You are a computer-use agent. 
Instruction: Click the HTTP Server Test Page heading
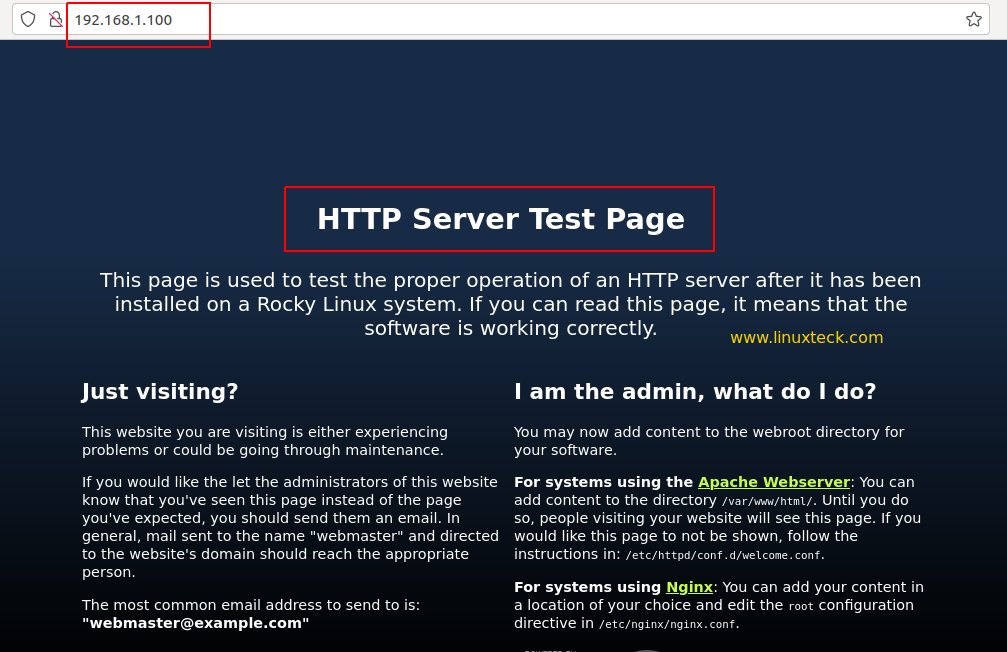(500, 218)
